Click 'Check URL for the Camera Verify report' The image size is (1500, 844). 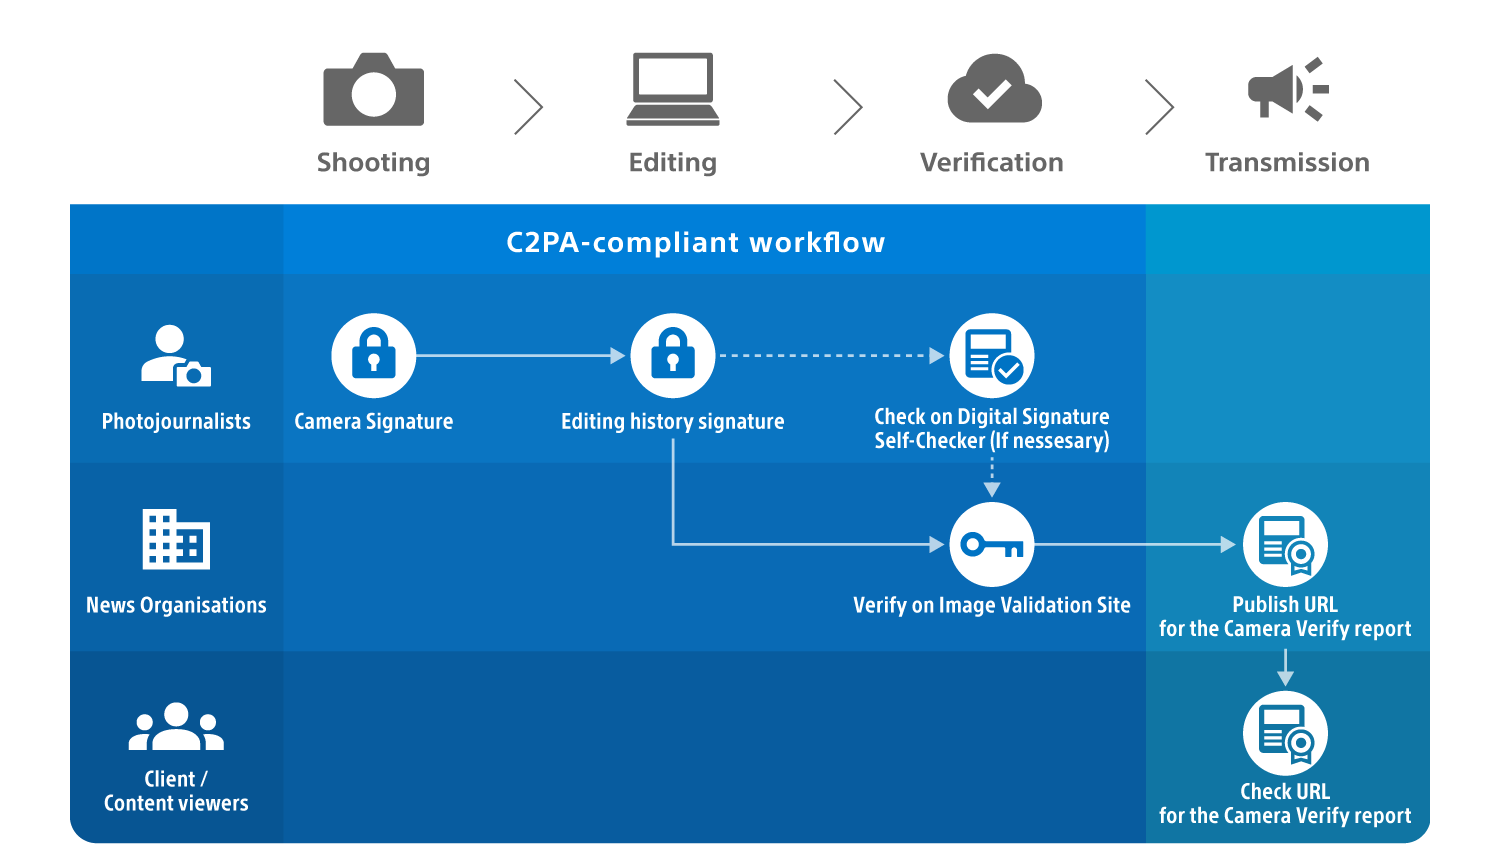(1285, 804)
